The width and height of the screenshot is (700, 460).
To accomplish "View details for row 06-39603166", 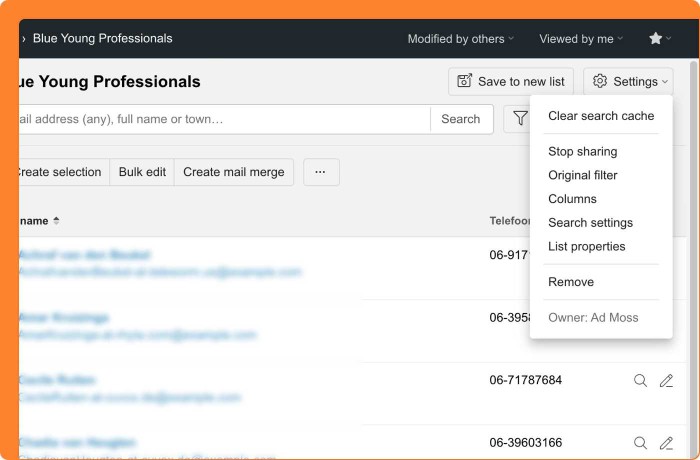I will click(640, 443).
